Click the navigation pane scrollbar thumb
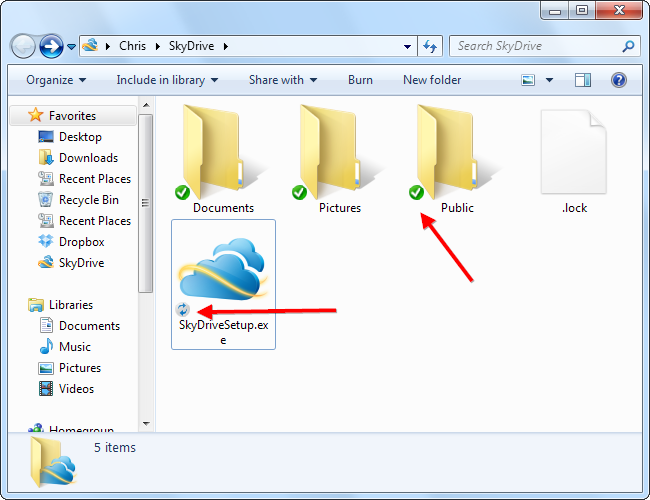 coord(146,203)
